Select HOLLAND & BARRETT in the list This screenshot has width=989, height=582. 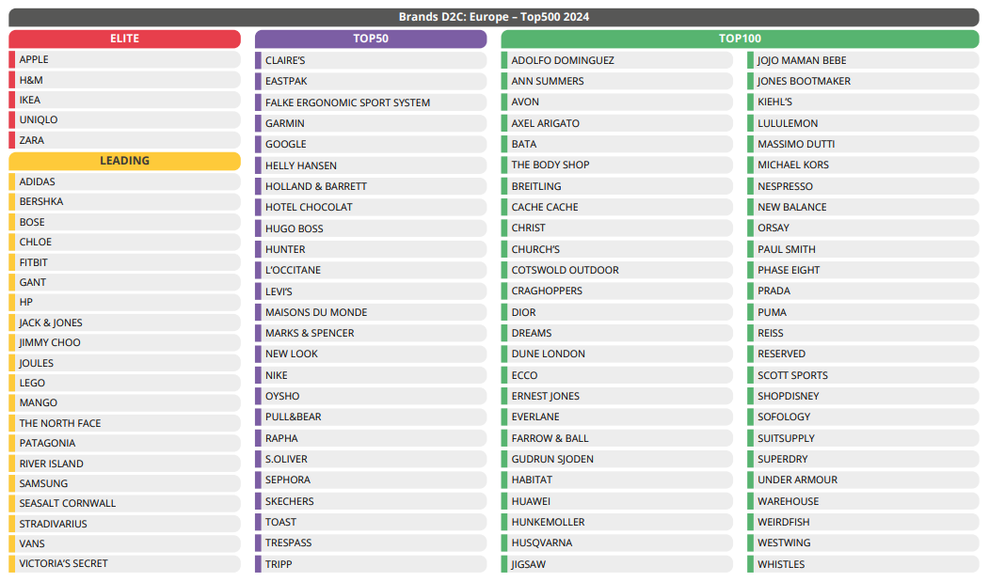[x=371, y=187]
